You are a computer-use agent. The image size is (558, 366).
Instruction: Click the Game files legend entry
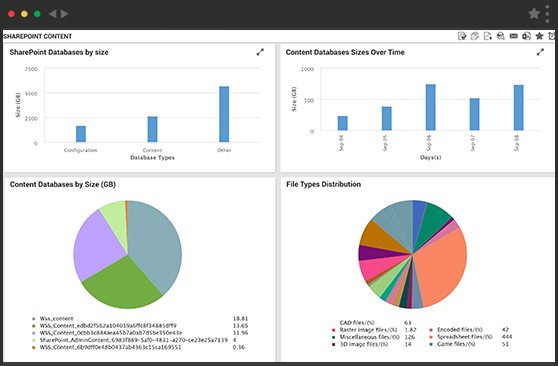[456, 344]
